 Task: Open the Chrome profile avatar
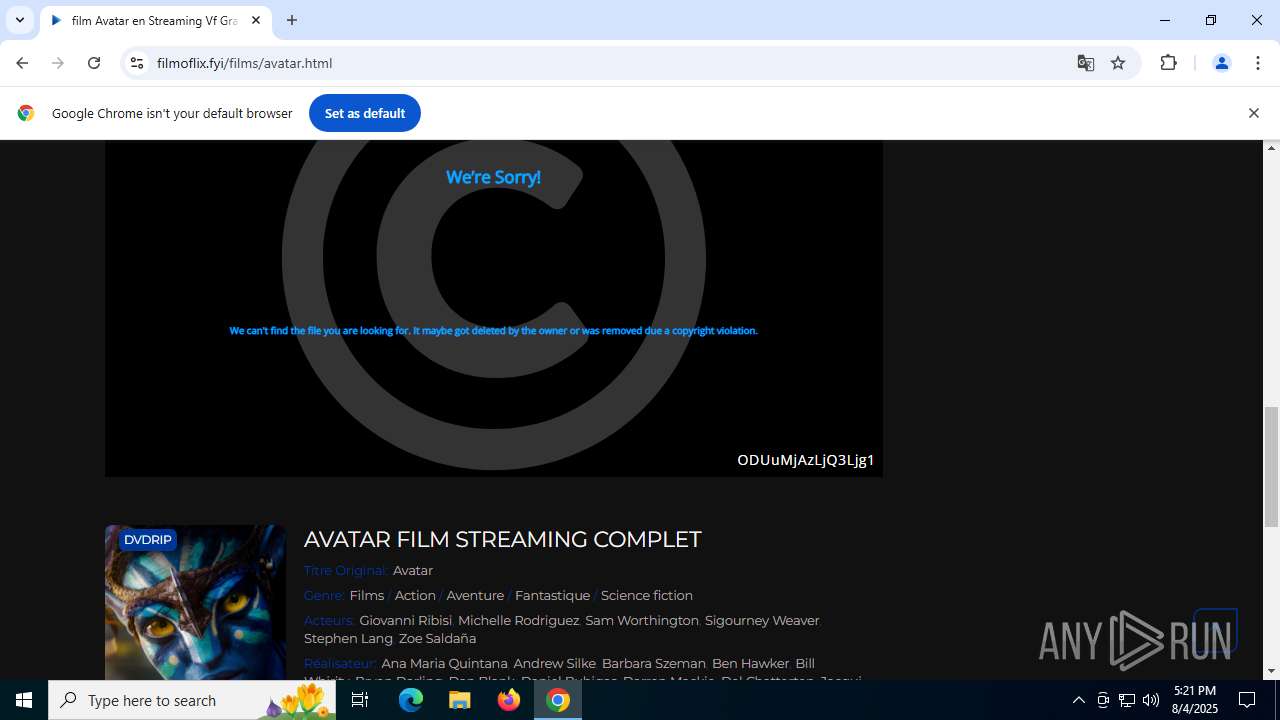pos(1221,63)
